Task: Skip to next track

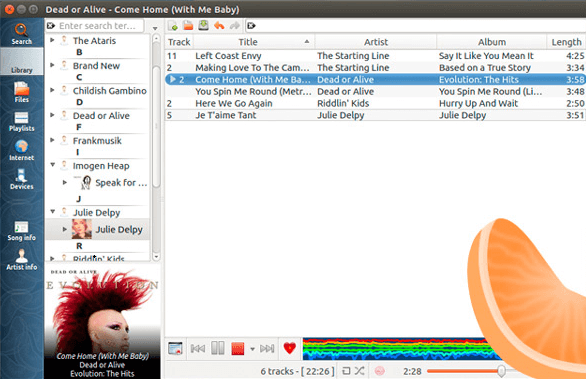Action: (267, 349)
